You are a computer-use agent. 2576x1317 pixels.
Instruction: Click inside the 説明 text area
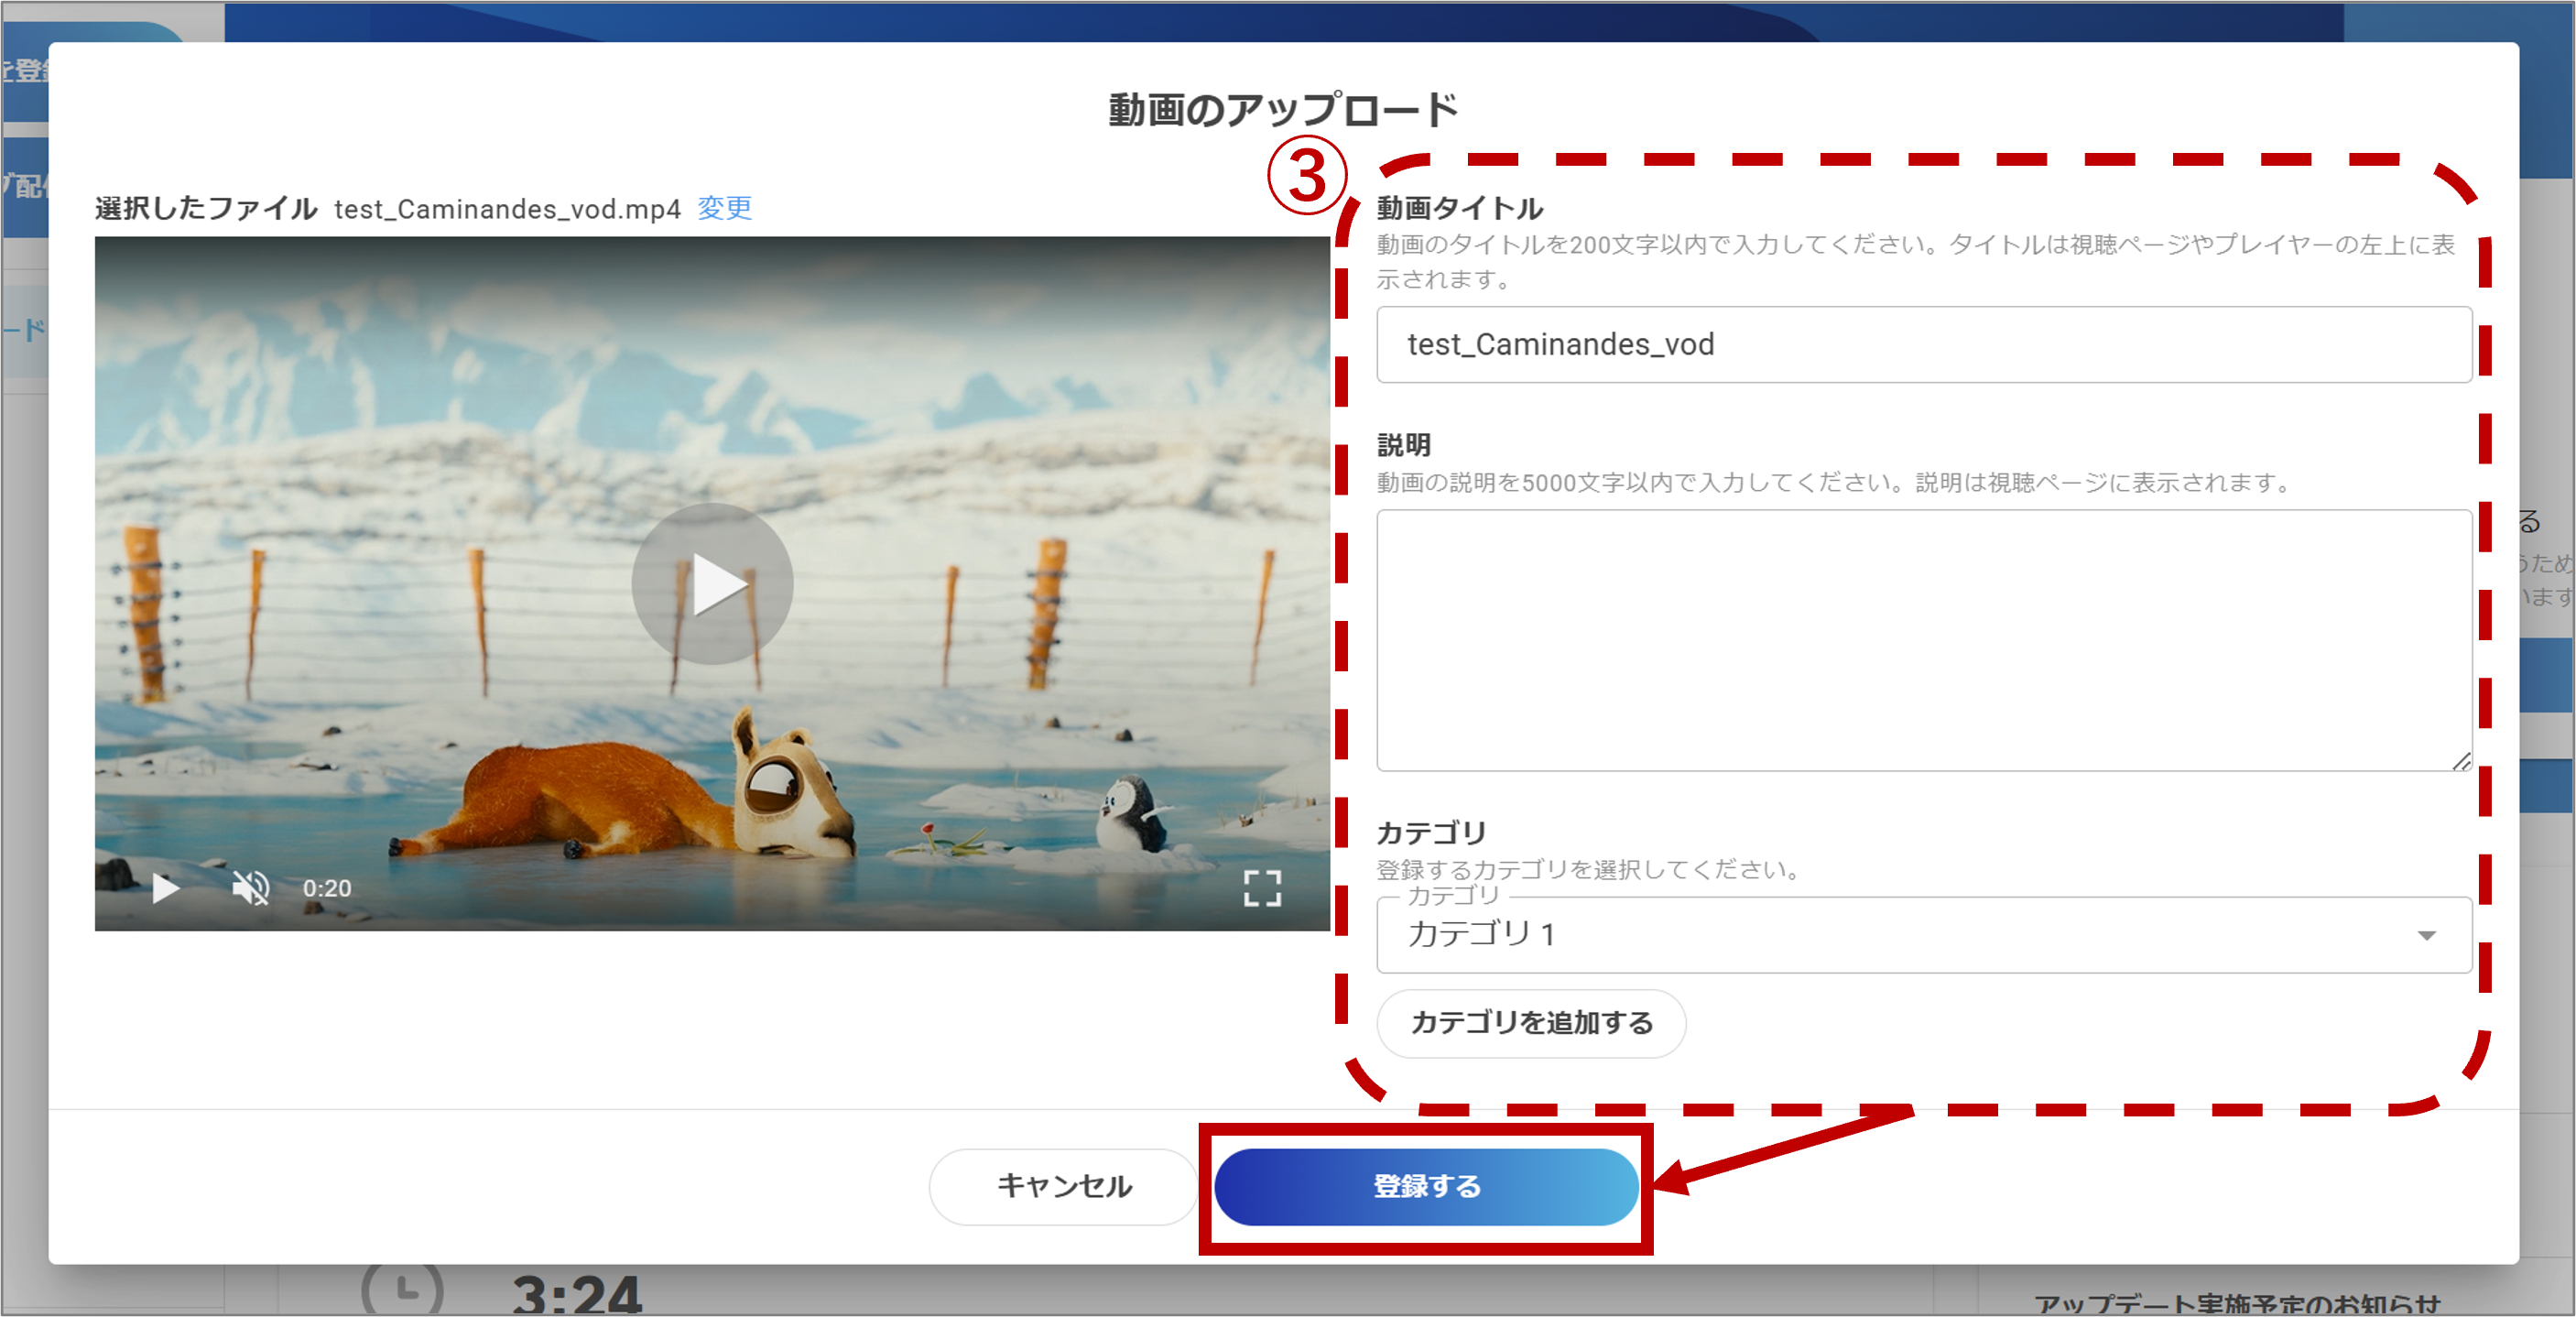coord(1924,640)
